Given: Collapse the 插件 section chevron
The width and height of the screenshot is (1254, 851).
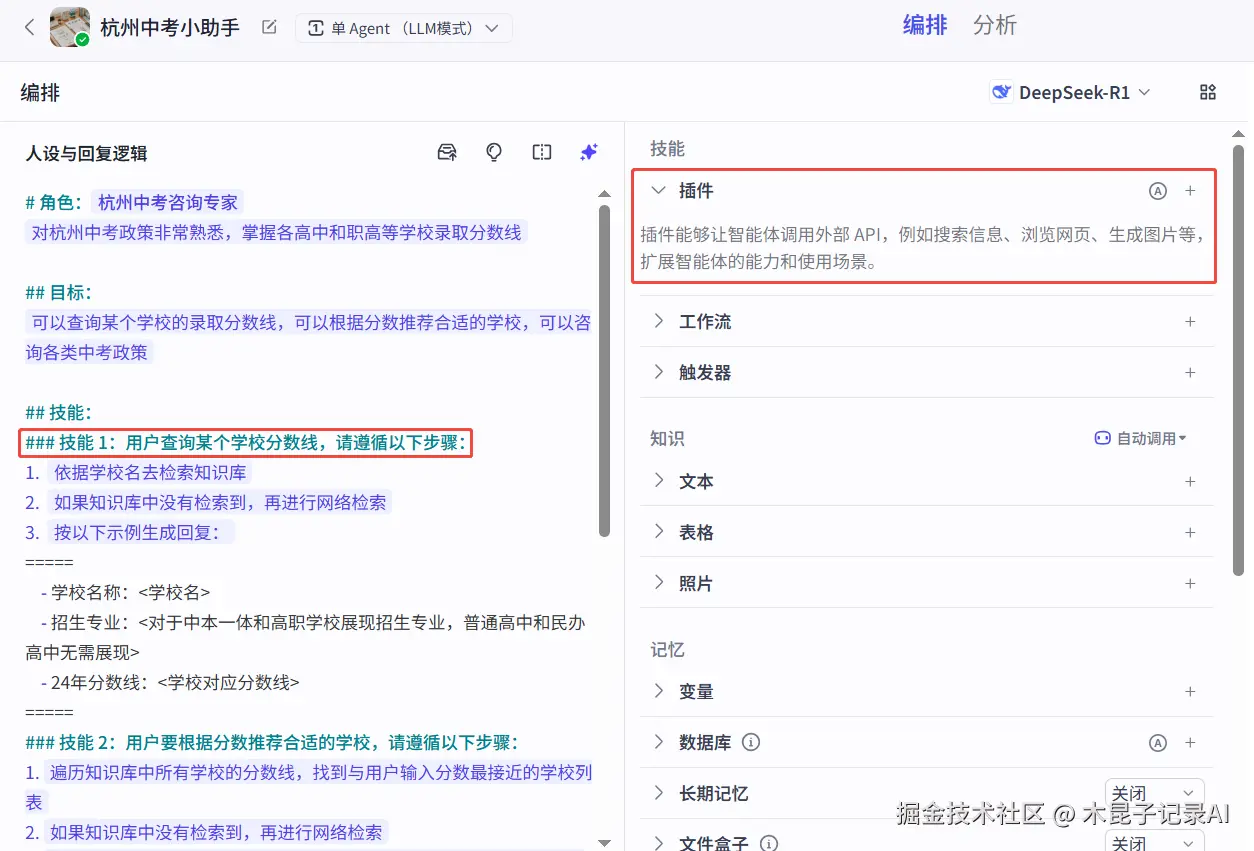Looking at the screenshot, I should pos(658,190).
